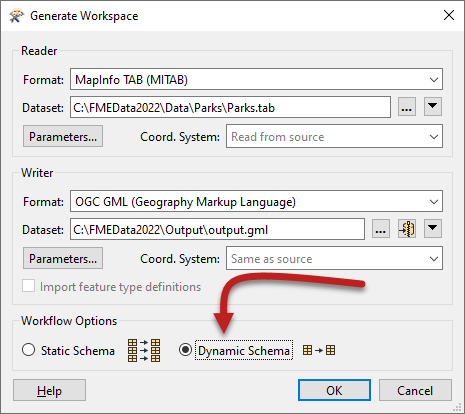Click the Writer Parameters button
The height and width of the screenshot is (414, 465).
pyautogui.click(x=63, y=258)
